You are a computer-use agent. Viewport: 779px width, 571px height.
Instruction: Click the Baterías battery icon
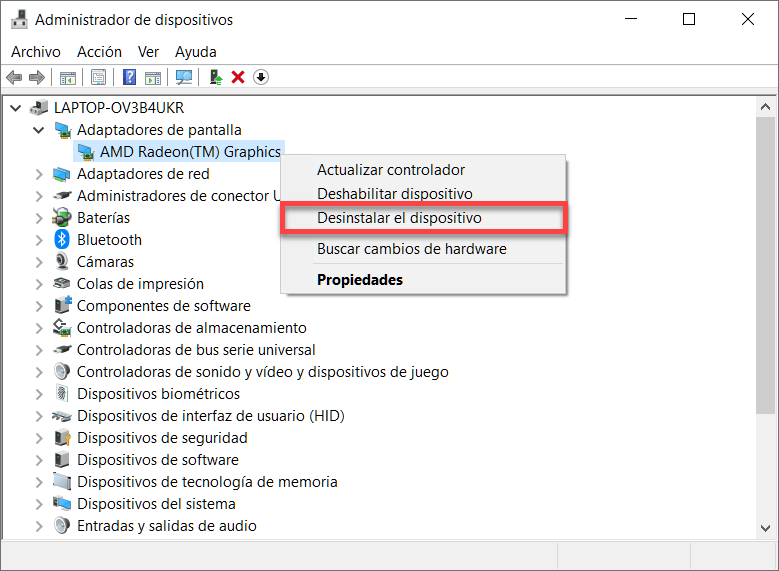62,218
